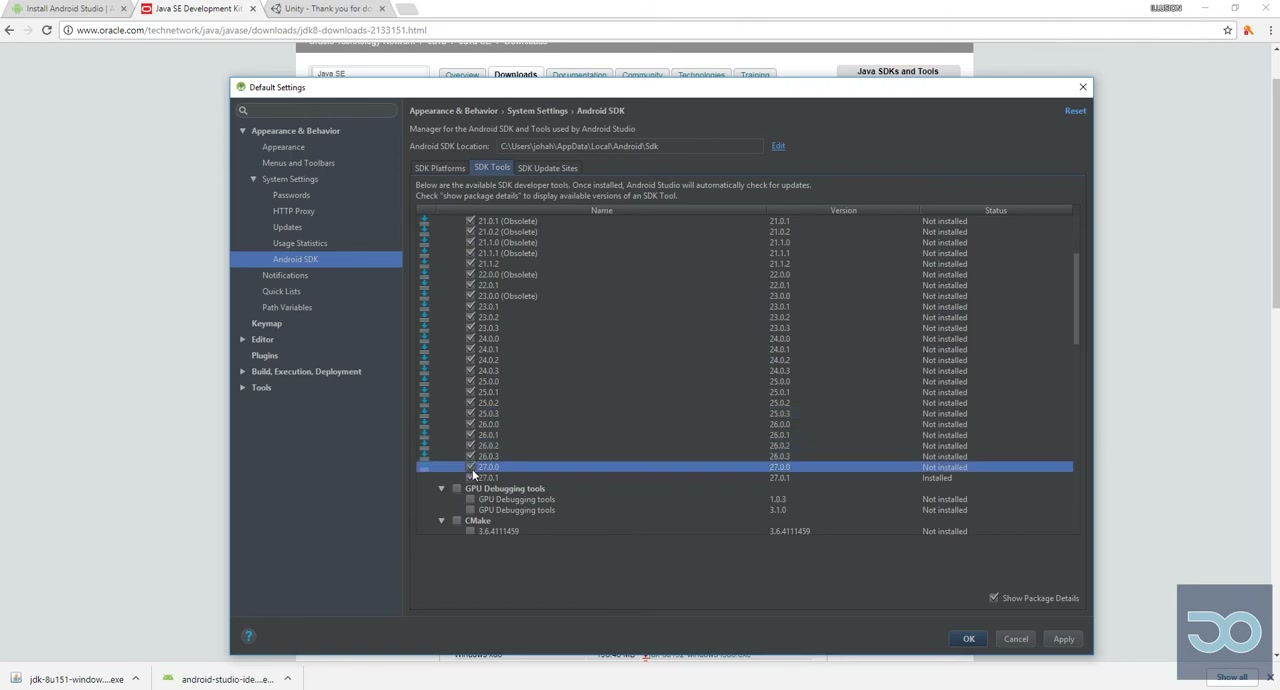Click the Edit link for SDK location
1280x690 pixels.
(778, 146)
